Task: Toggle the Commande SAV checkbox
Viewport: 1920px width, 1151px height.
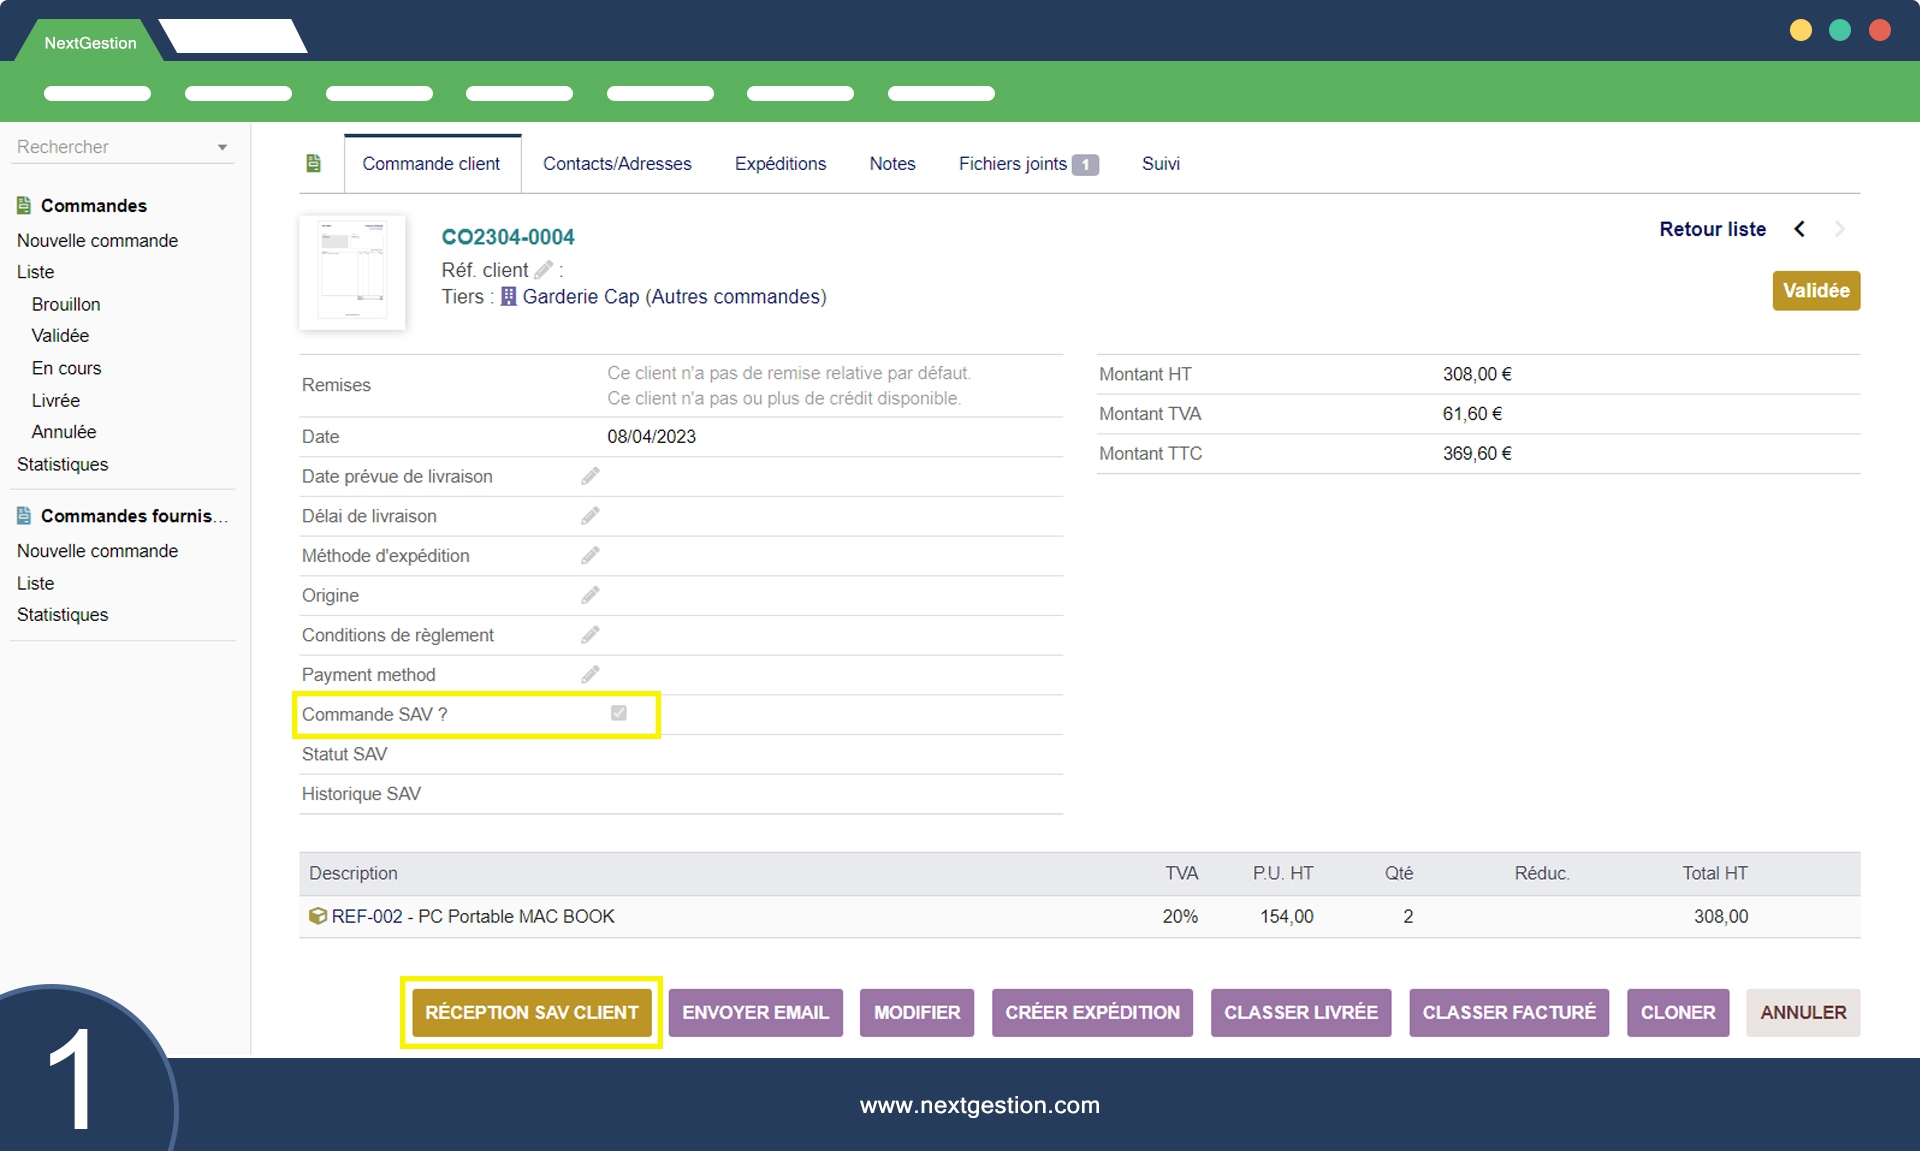Action: coord(618,713)
